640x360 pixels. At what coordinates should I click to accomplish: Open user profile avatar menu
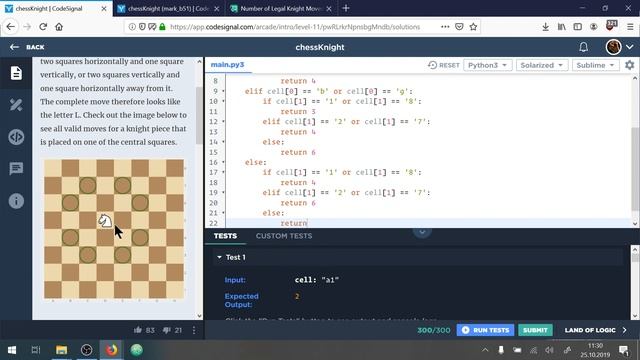619,47
